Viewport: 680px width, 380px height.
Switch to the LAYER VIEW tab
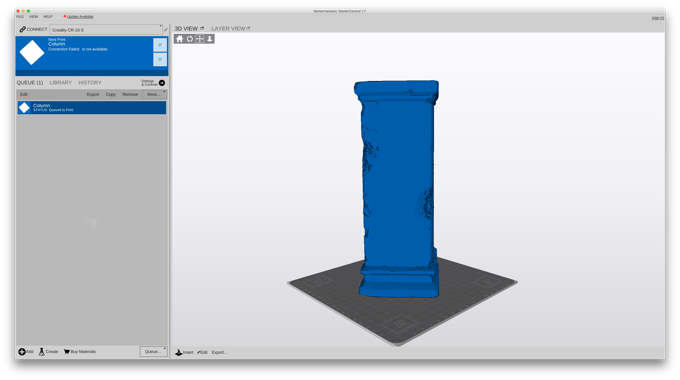point(228,28)
